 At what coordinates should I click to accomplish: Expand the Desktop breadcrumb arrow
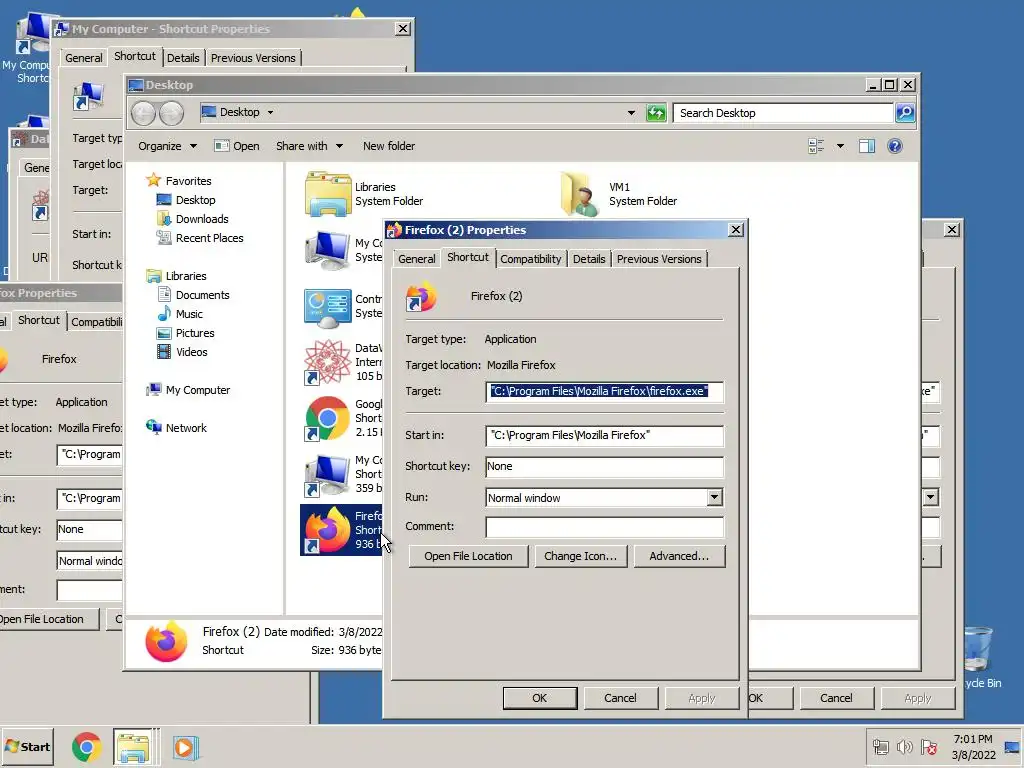pyautogui.click(x=270, y=112)
